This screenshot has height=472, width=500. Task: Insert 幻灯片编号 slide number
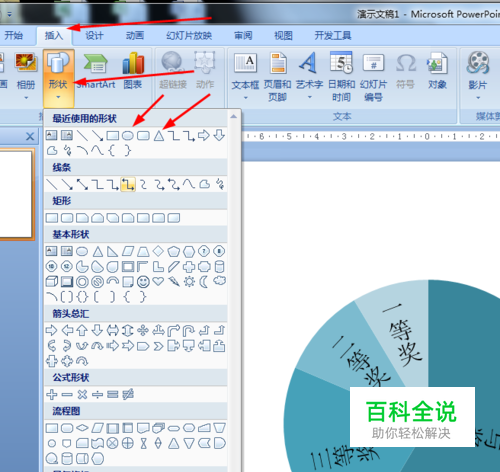(373, 77)
